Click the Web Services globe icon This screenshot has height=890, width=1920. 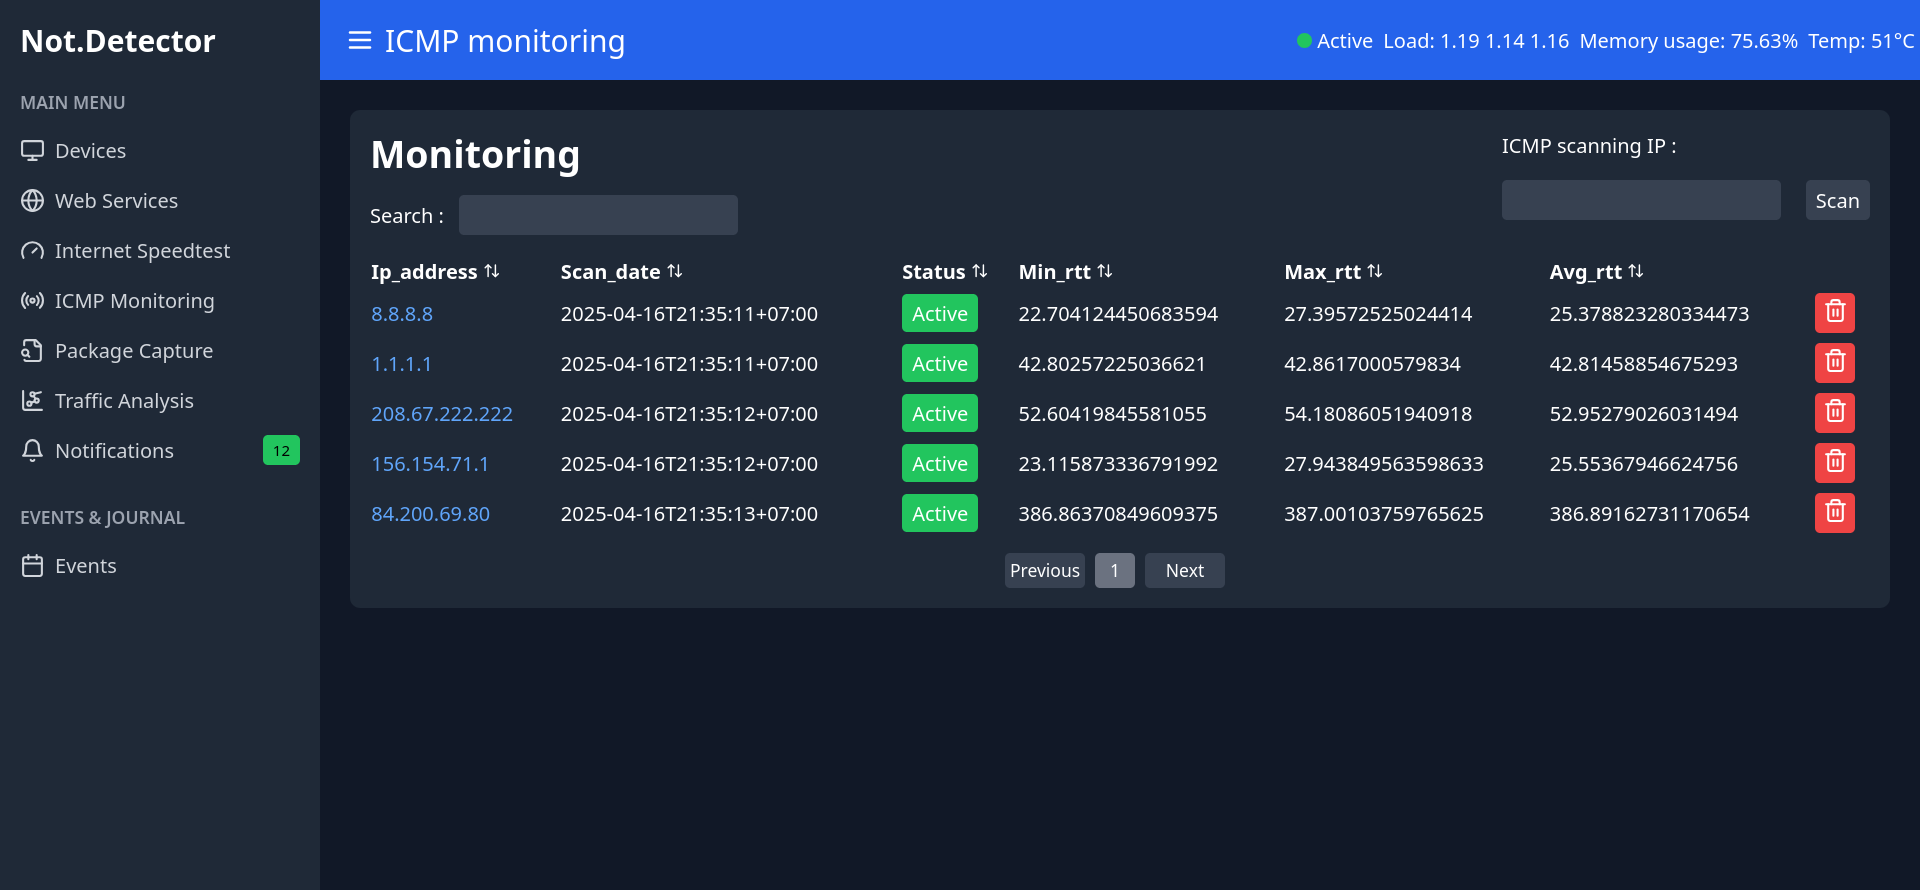pyautogui.click(x=33, y=200)
